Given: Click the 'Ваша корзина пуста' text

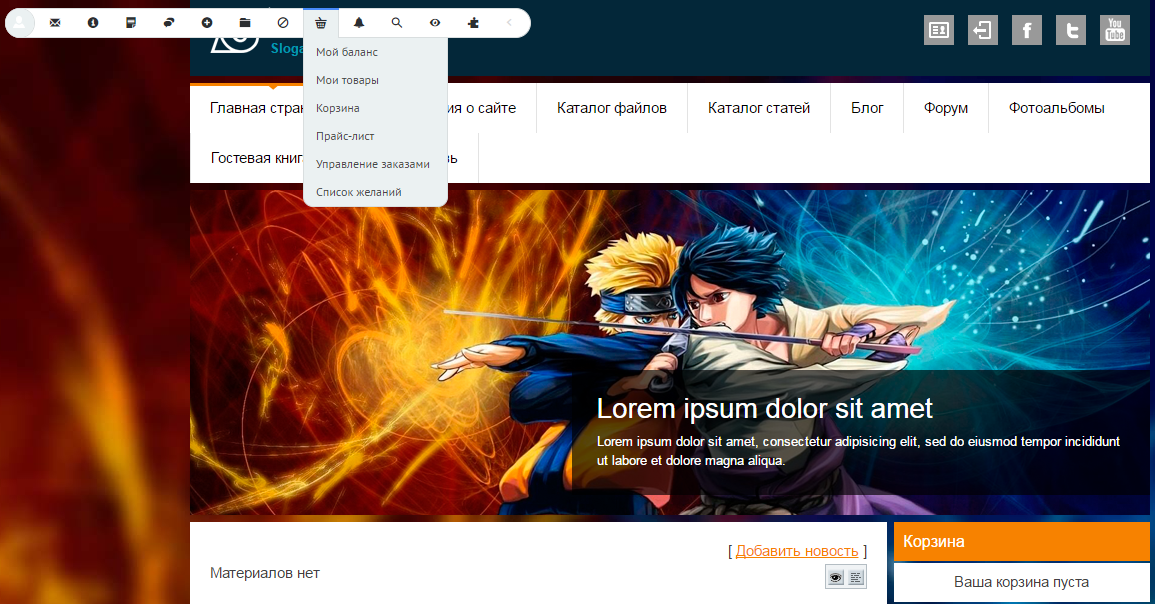Looking at the screenshot, I should [x=1022, y=582].
